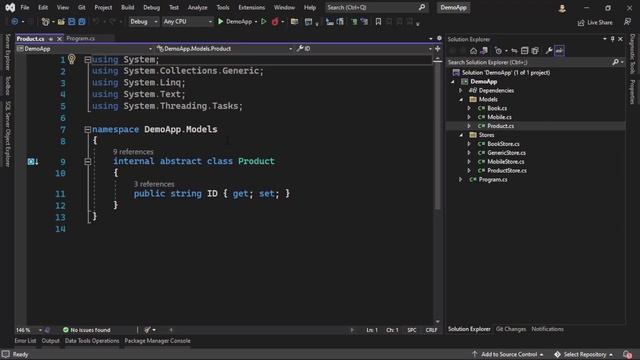Click the Hot Reload flame icon
Viewport: 640px width, 360px height.
pos(275,22)
